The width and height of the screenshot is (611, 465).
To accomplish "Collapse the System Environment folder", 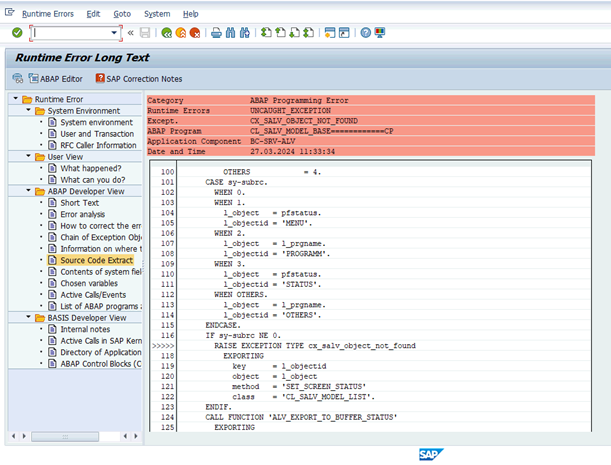I will coord(28,110).
